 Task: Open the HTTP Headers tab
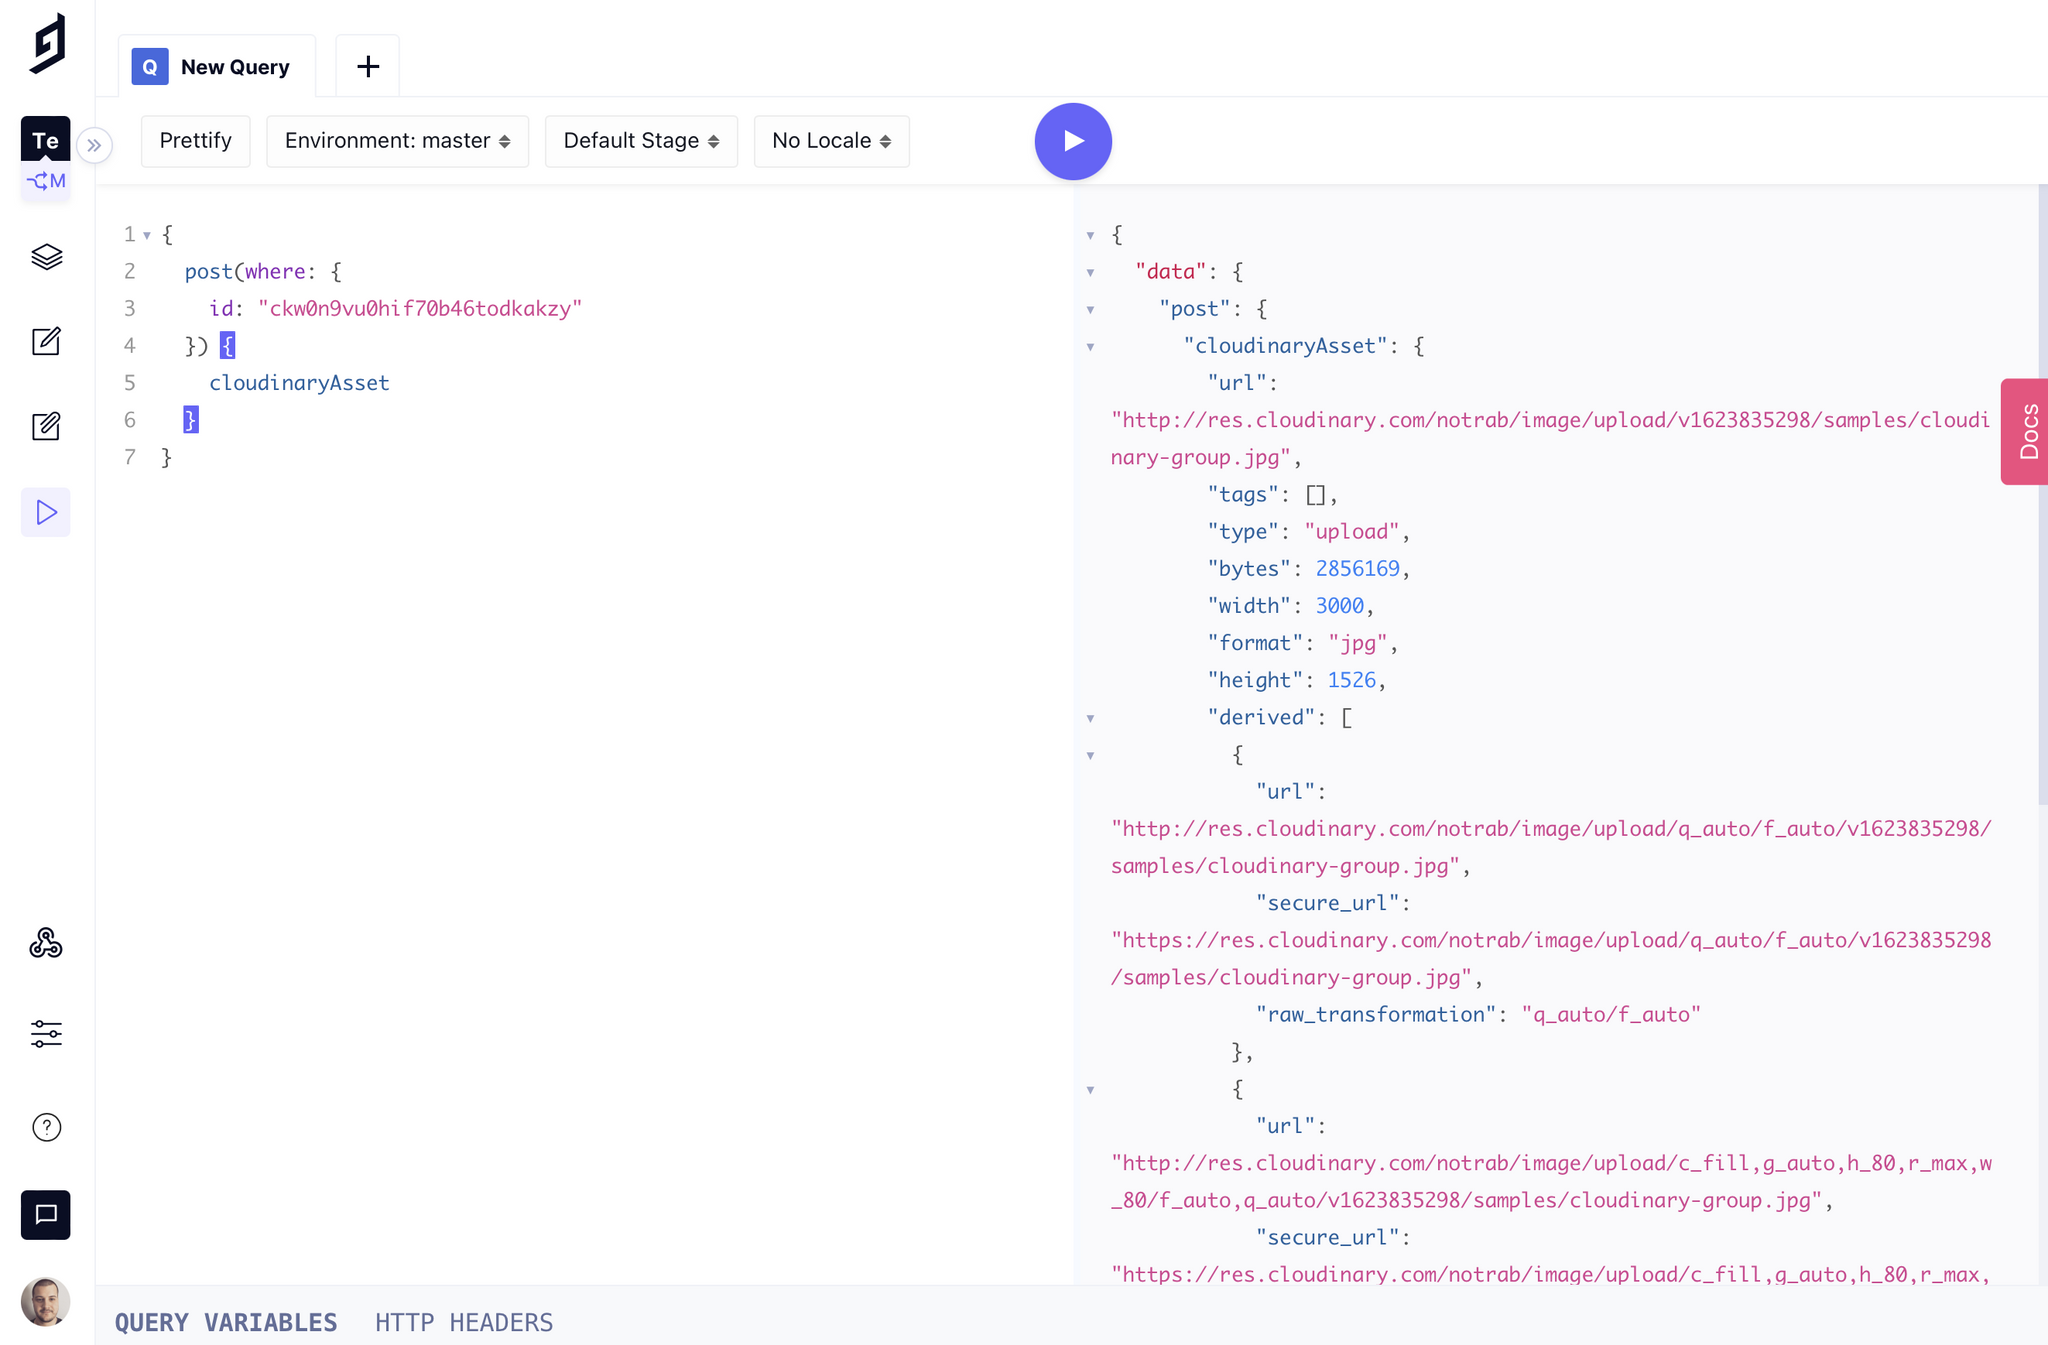464,1322
